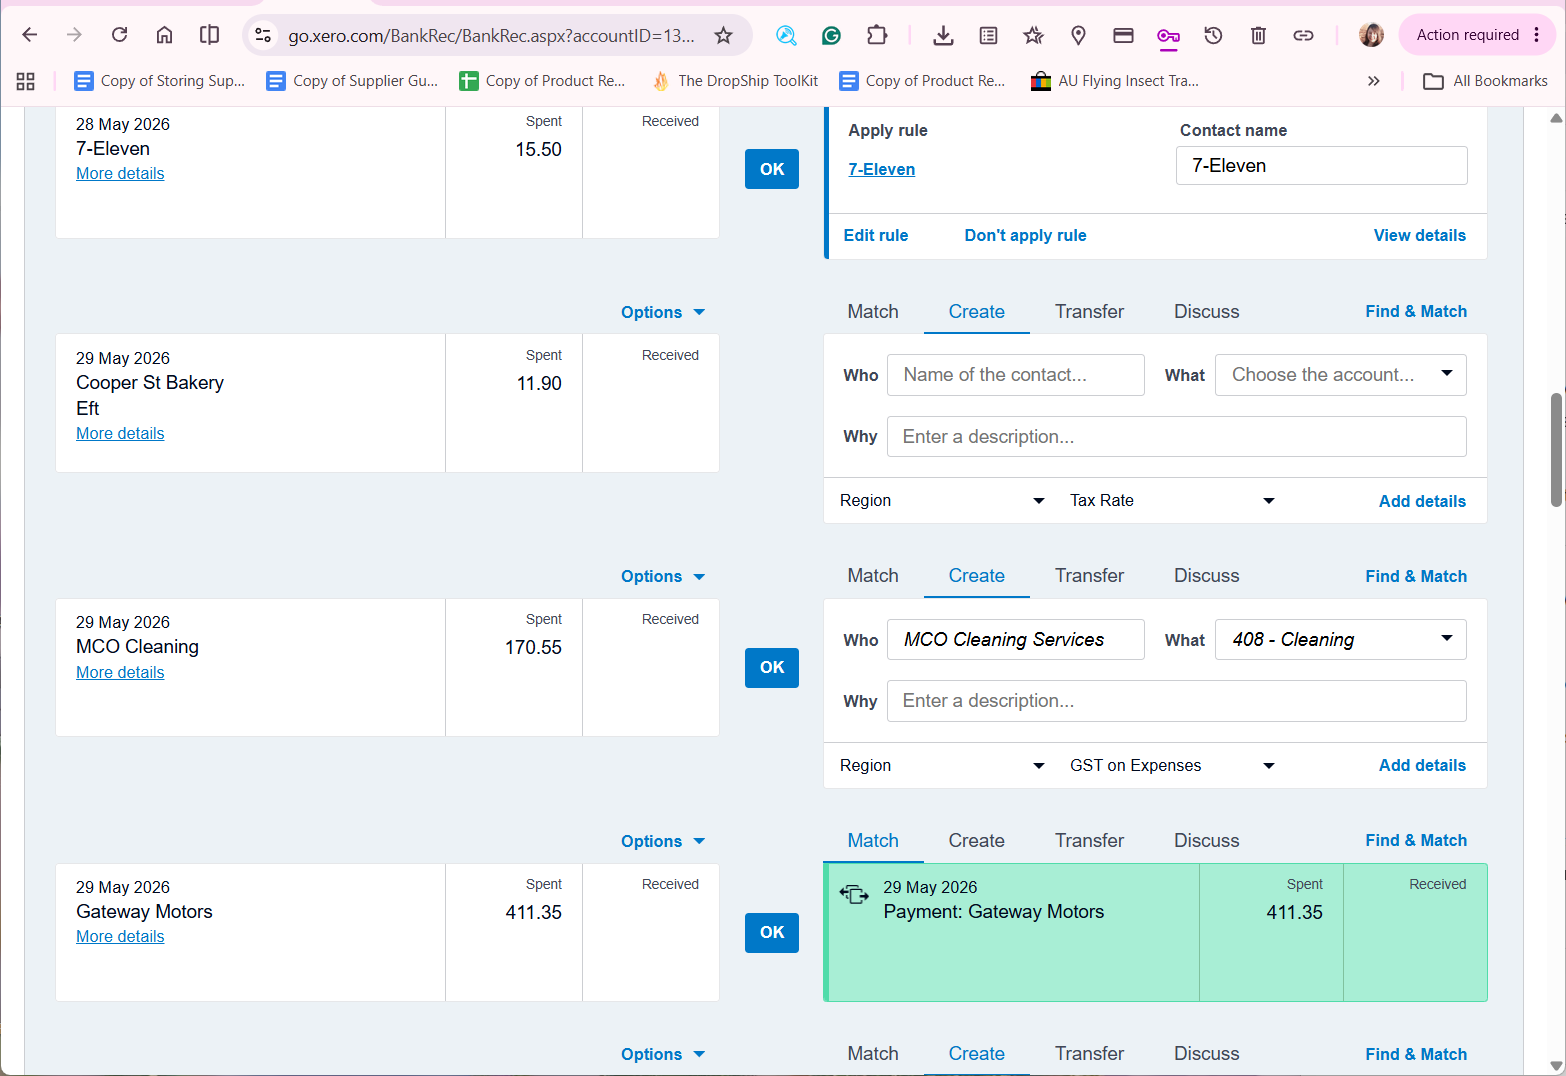Reload the page with the browser refresh icon
The width and height of the screenshot is (1566, 1076).
pyautogui.click(x=119, y=35)
